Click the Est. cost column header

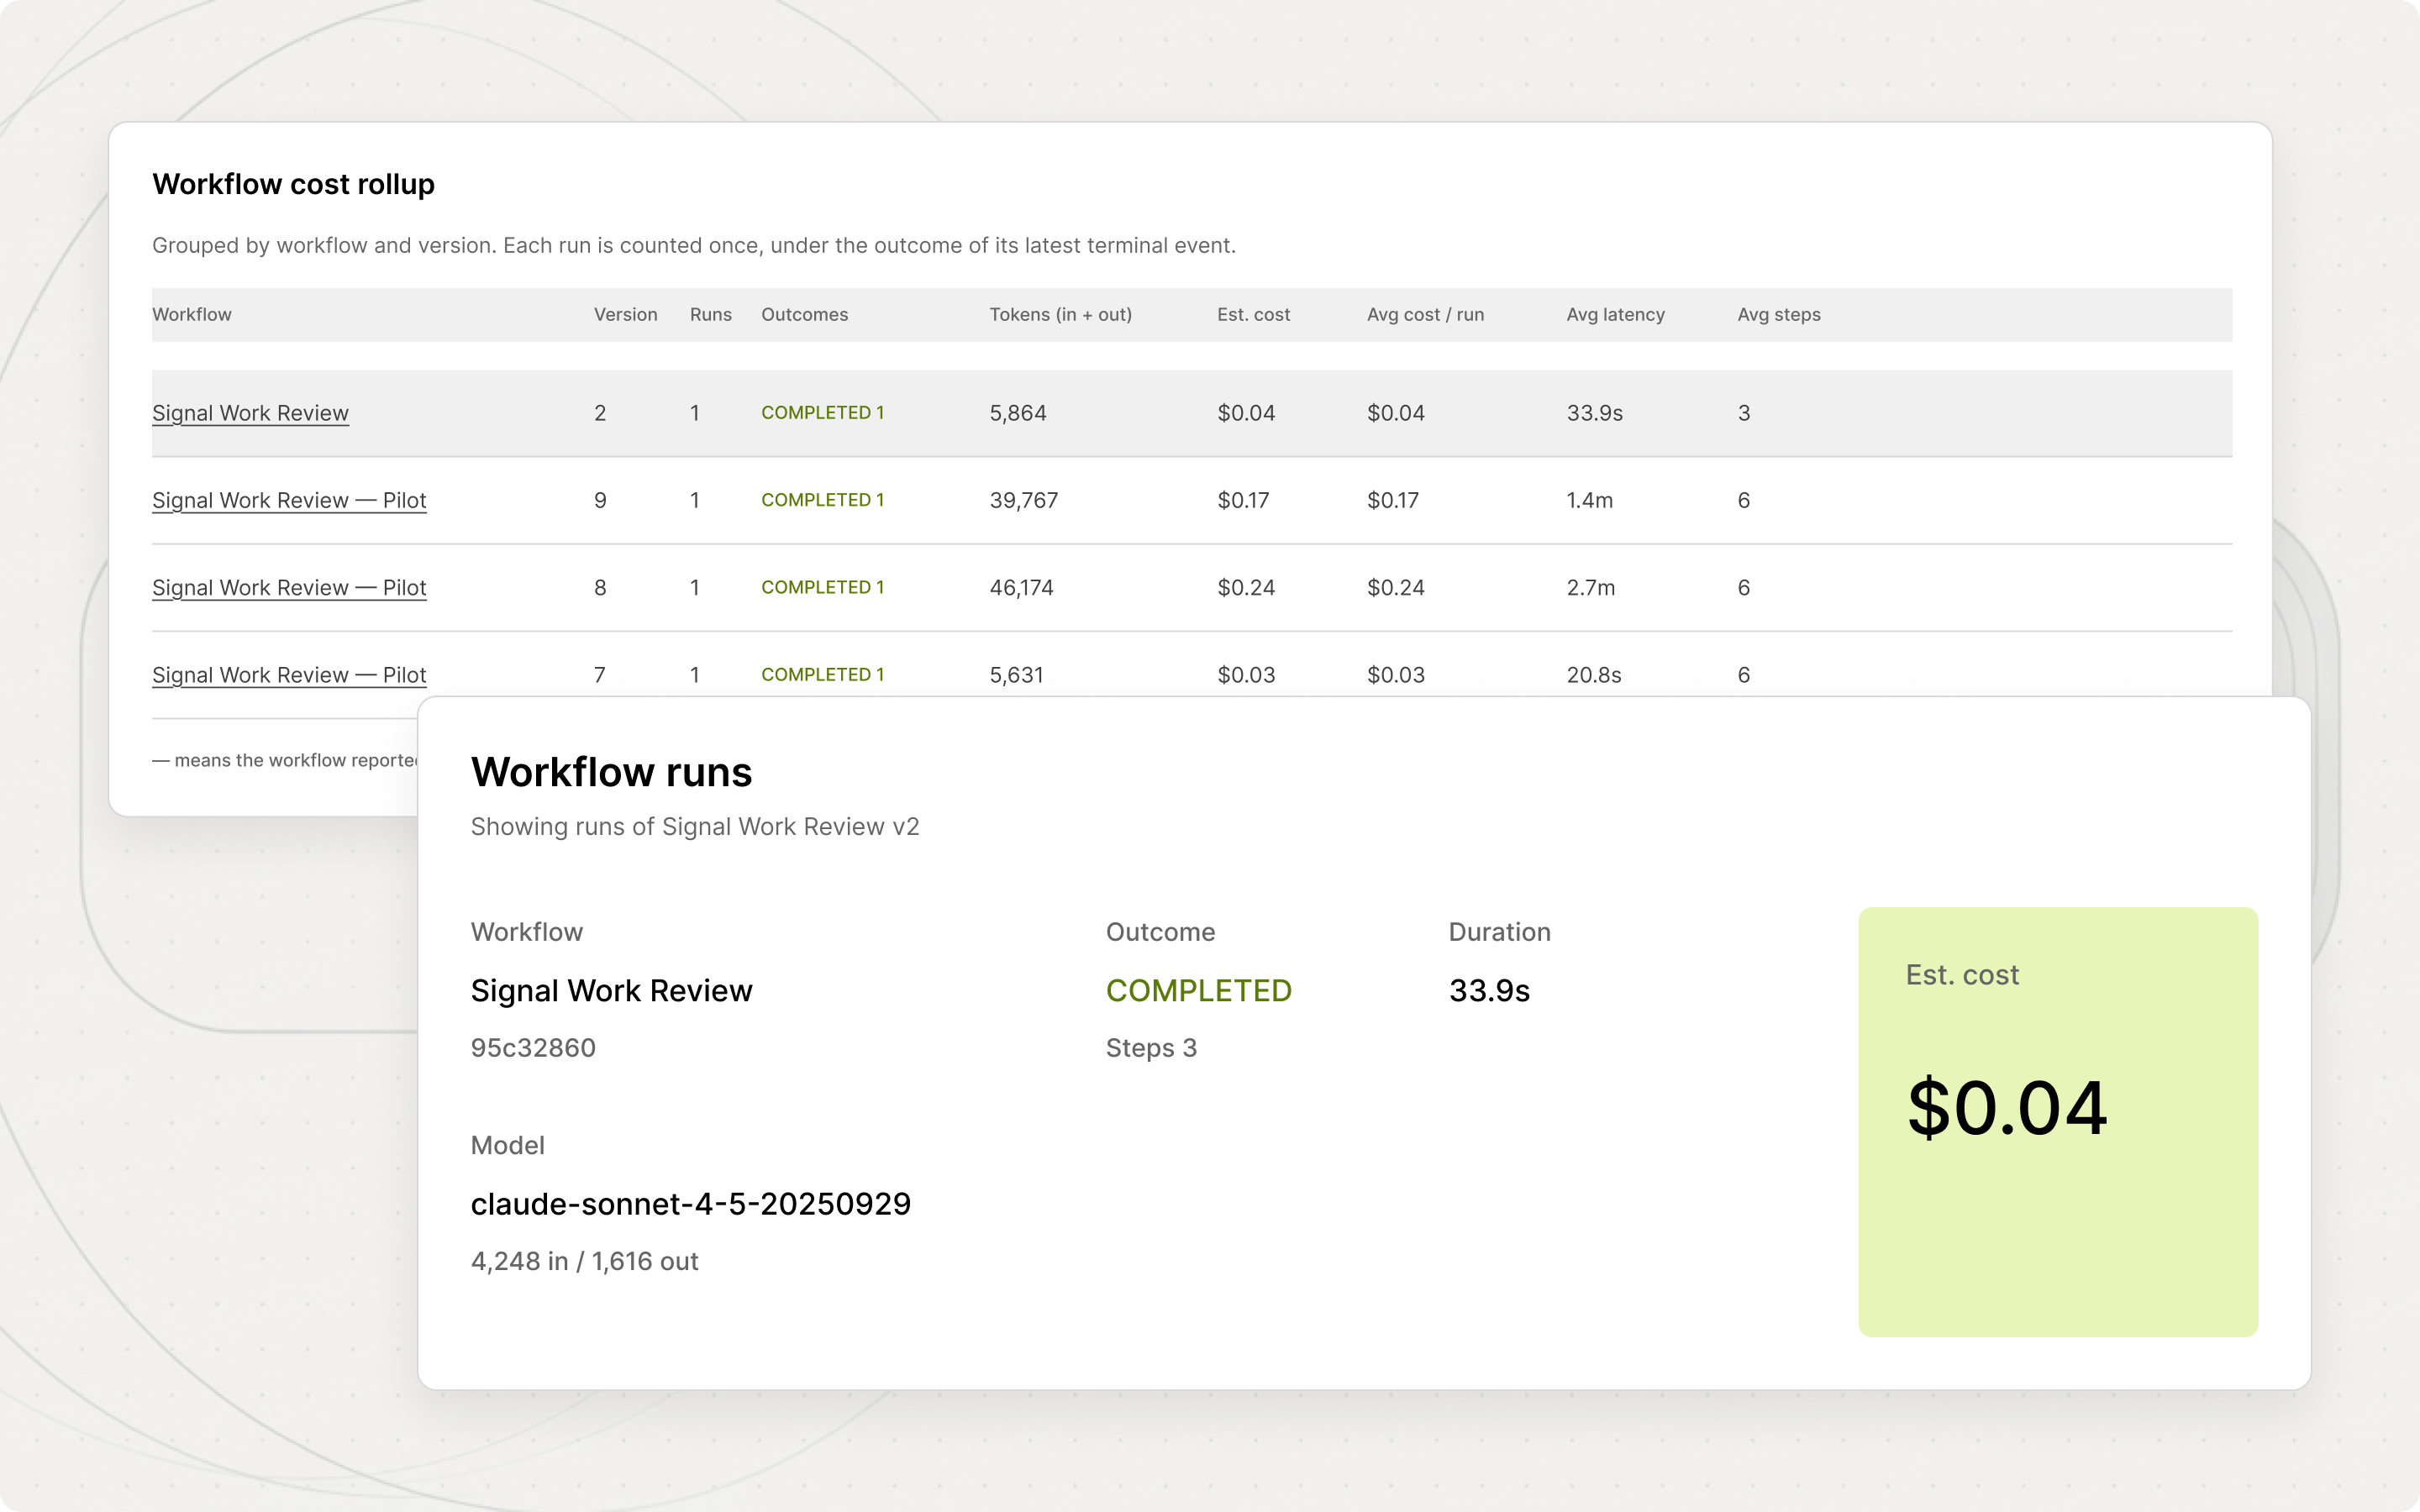coord(1254,314)
